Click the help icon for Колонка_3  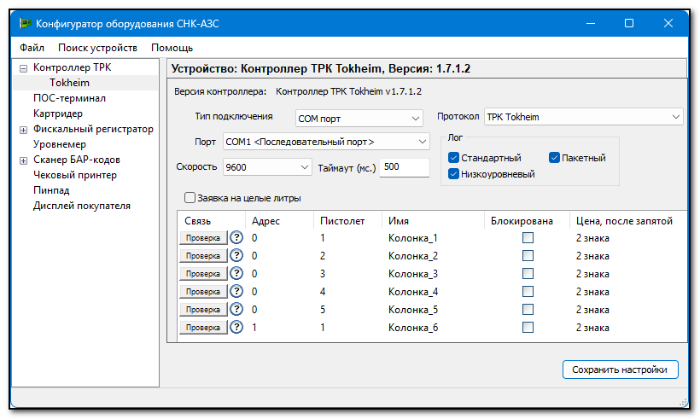coord(236,274)
